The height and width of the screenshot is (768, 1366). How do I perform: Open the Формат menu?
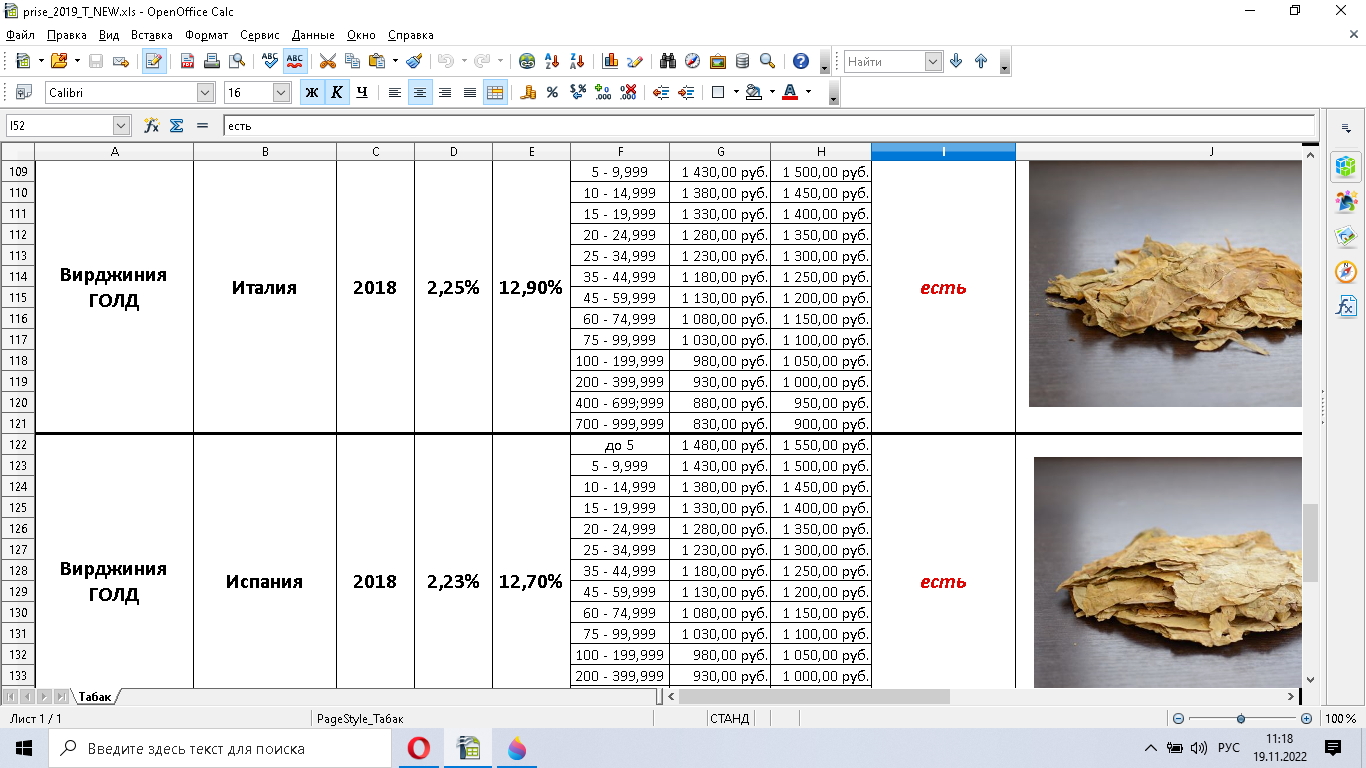click(x=207, y=35)
